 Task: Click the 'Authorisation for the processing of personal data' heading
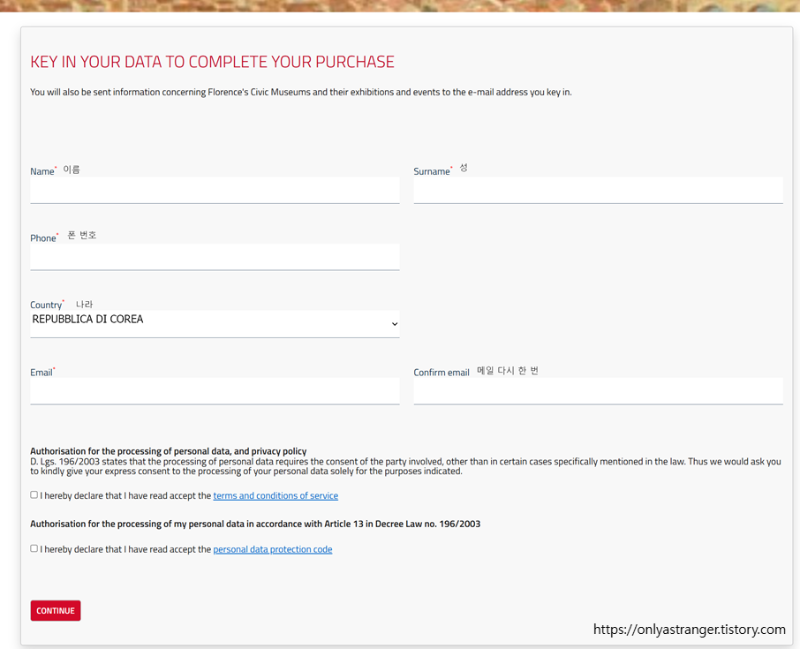pyautogui.click(x=168, y=451)
